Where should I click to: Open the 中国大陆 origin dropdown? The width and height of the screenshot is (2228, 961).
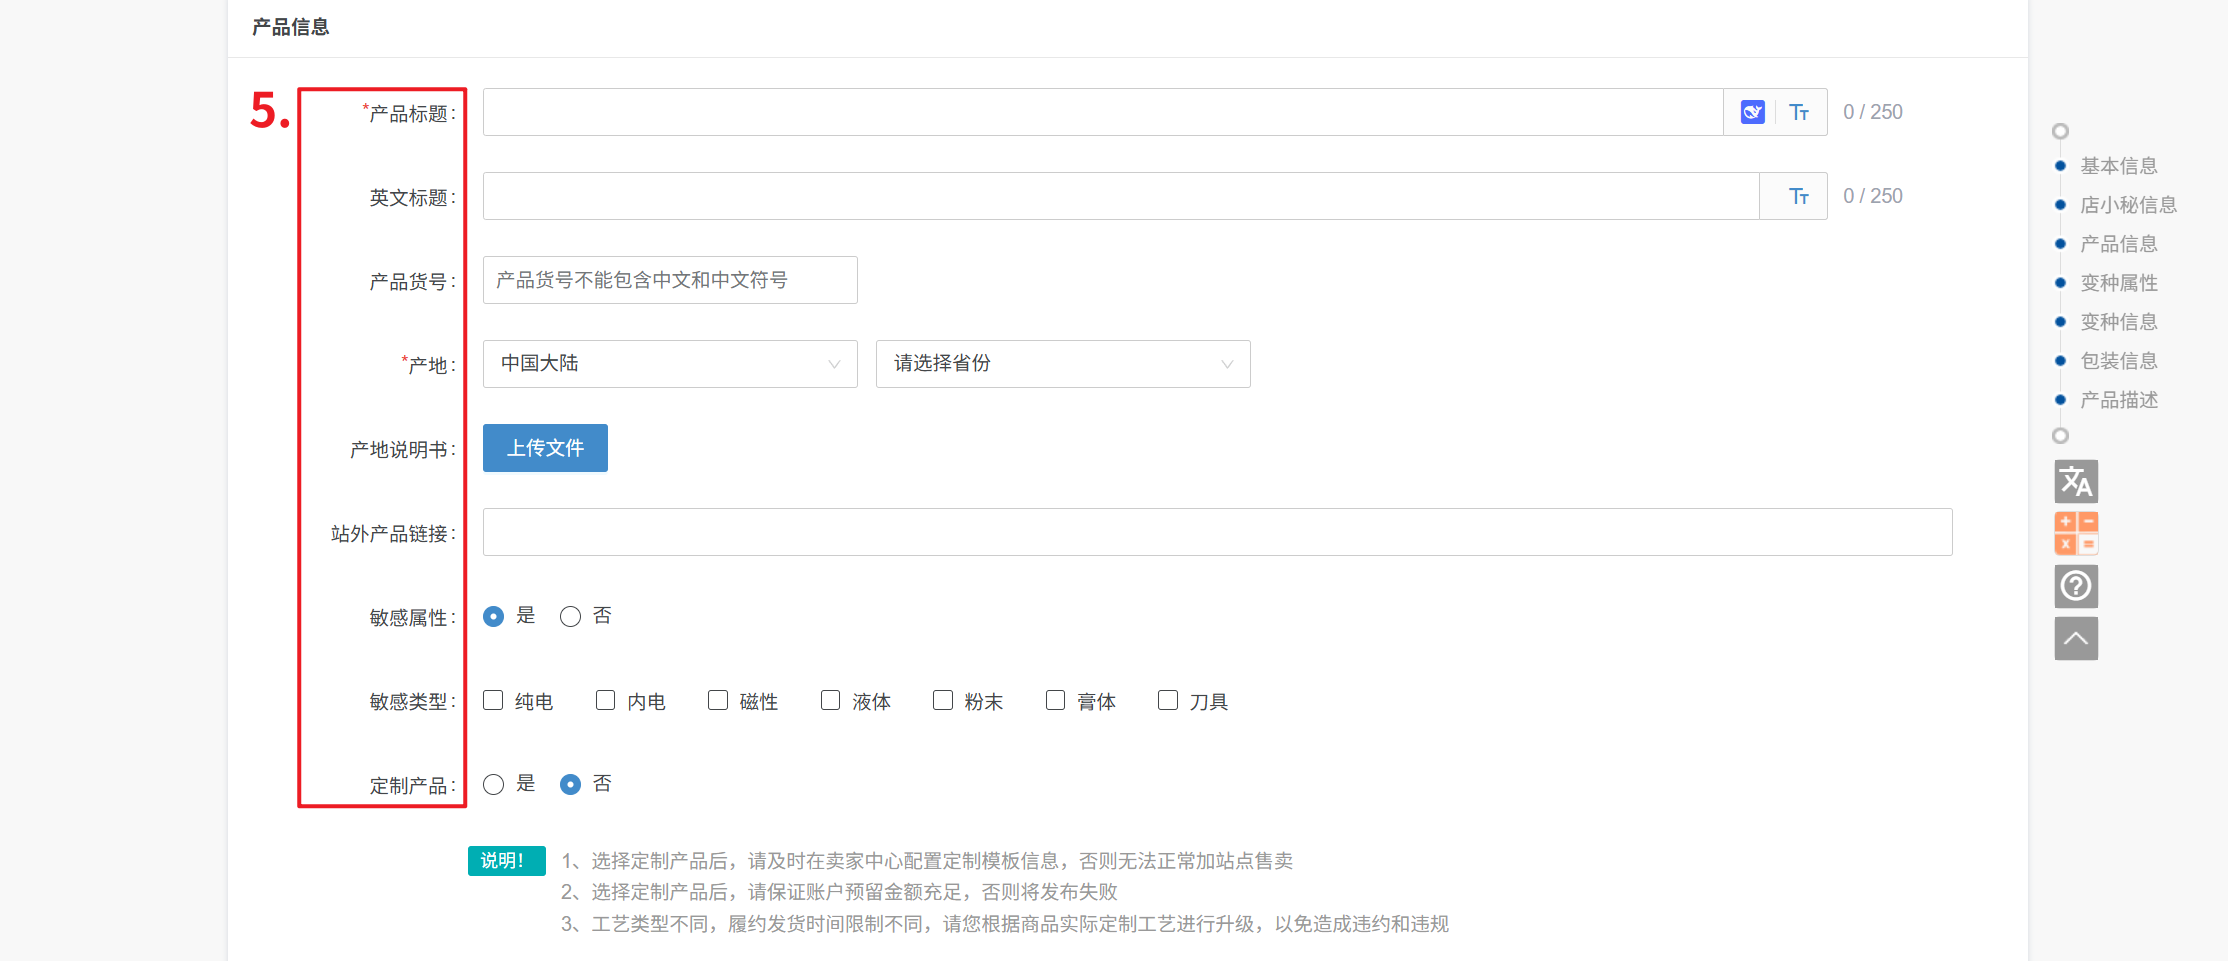point(669,364)
